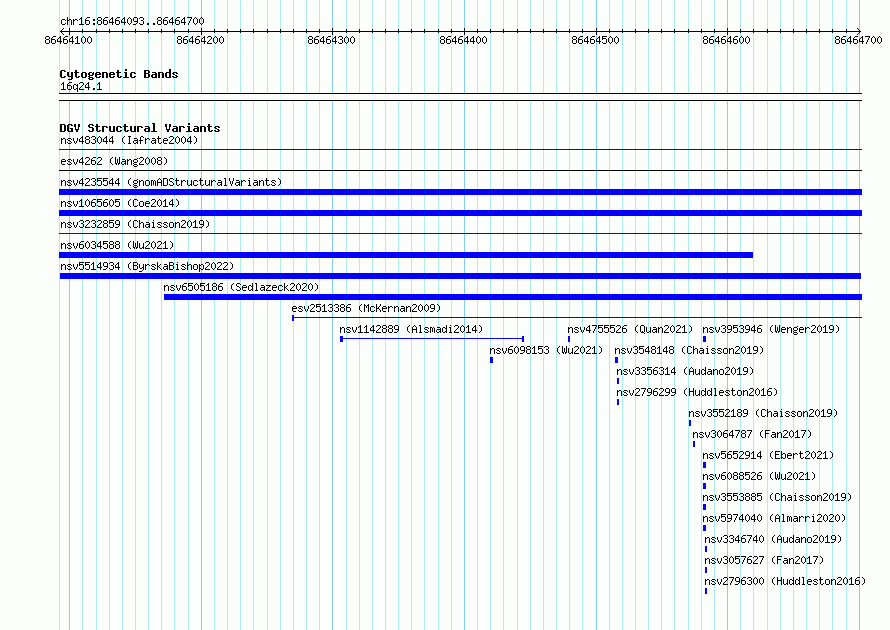Click nsv2796300 (Huddleston2016) variant label
The height and width of the screenshot is (630, 890).
click(x=785, y=581)
